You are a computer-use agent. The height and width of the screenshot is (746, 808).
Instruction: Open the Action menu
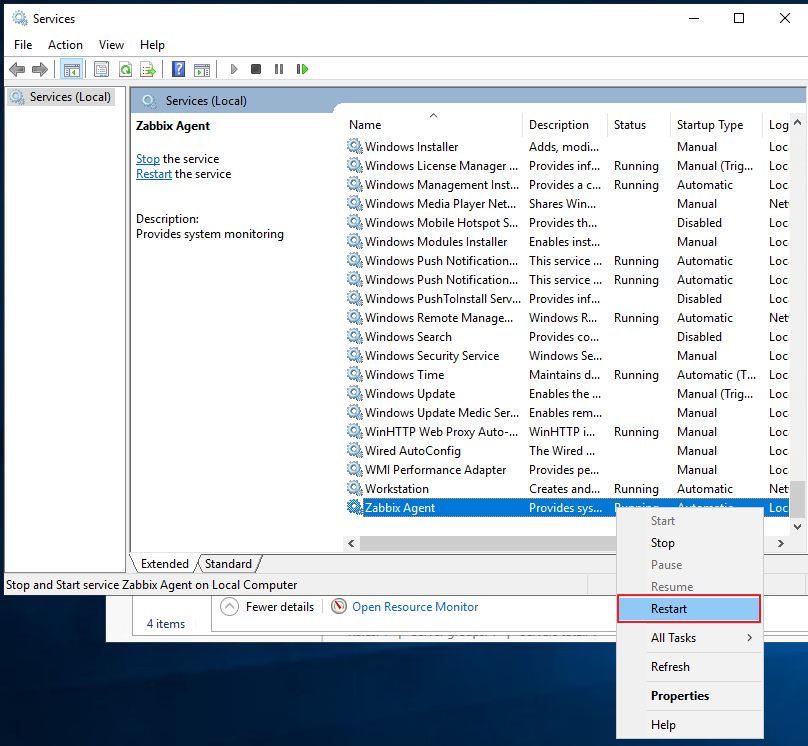coord(65,45)
